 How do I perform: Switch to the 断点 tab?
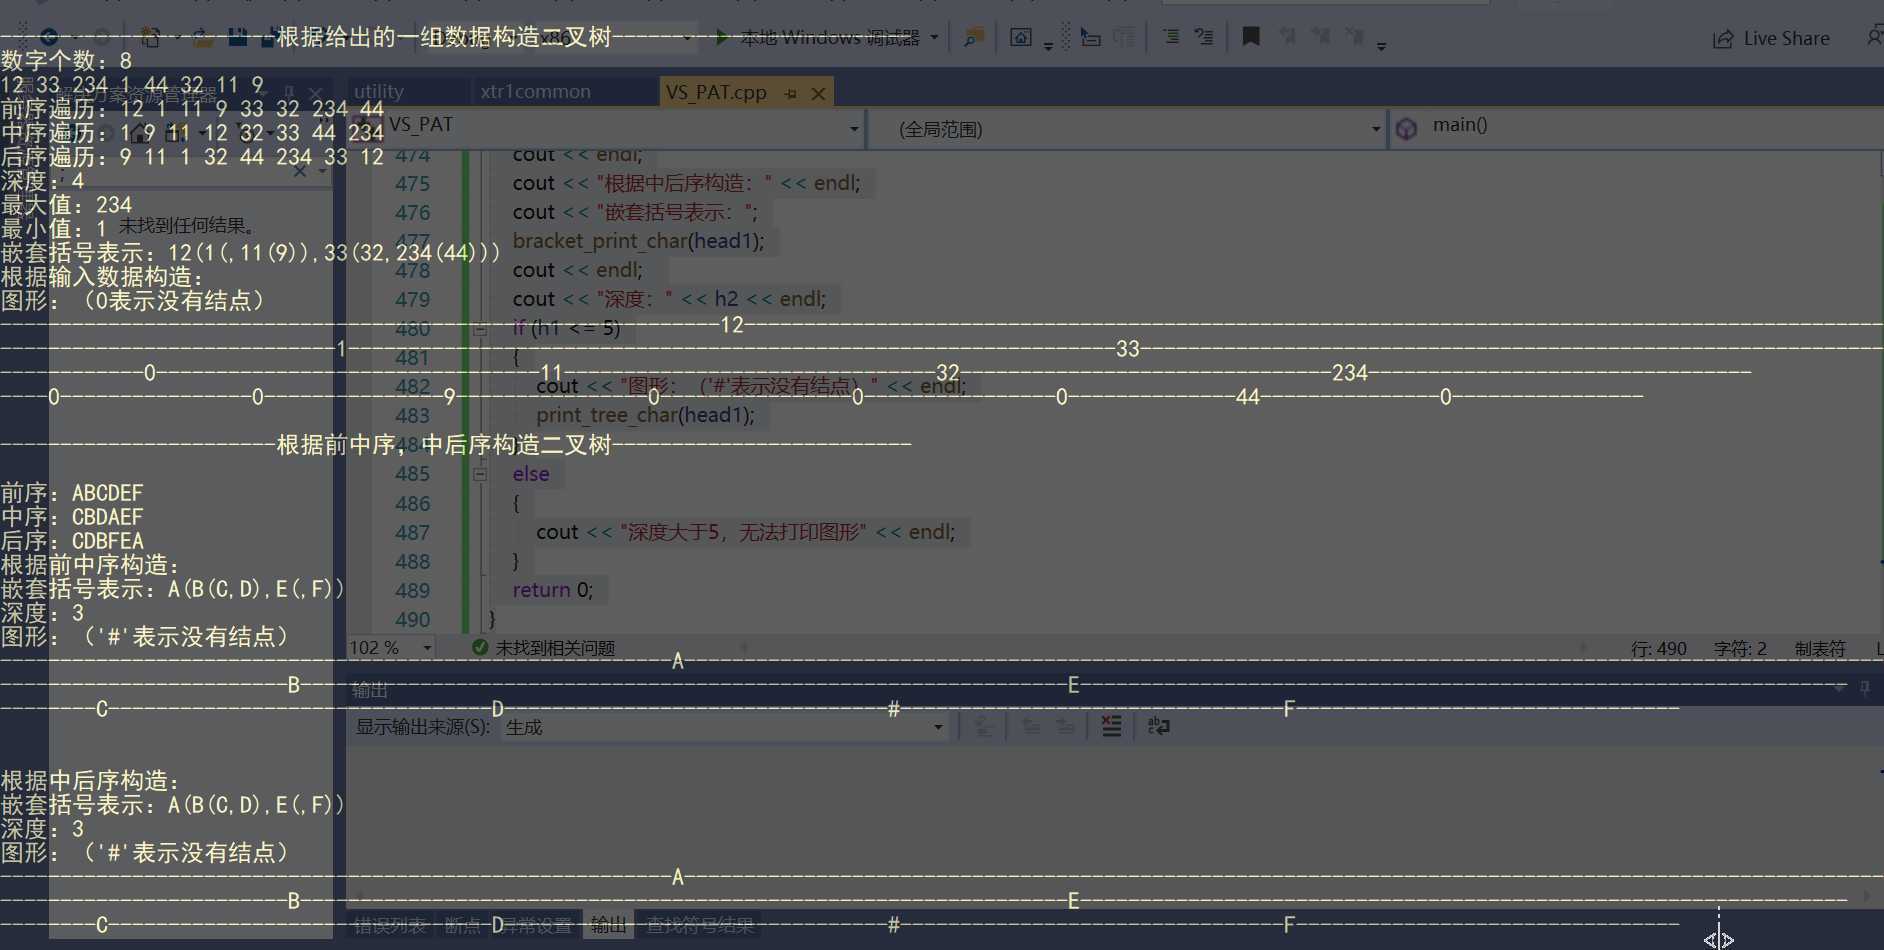(x=462, y=926)
